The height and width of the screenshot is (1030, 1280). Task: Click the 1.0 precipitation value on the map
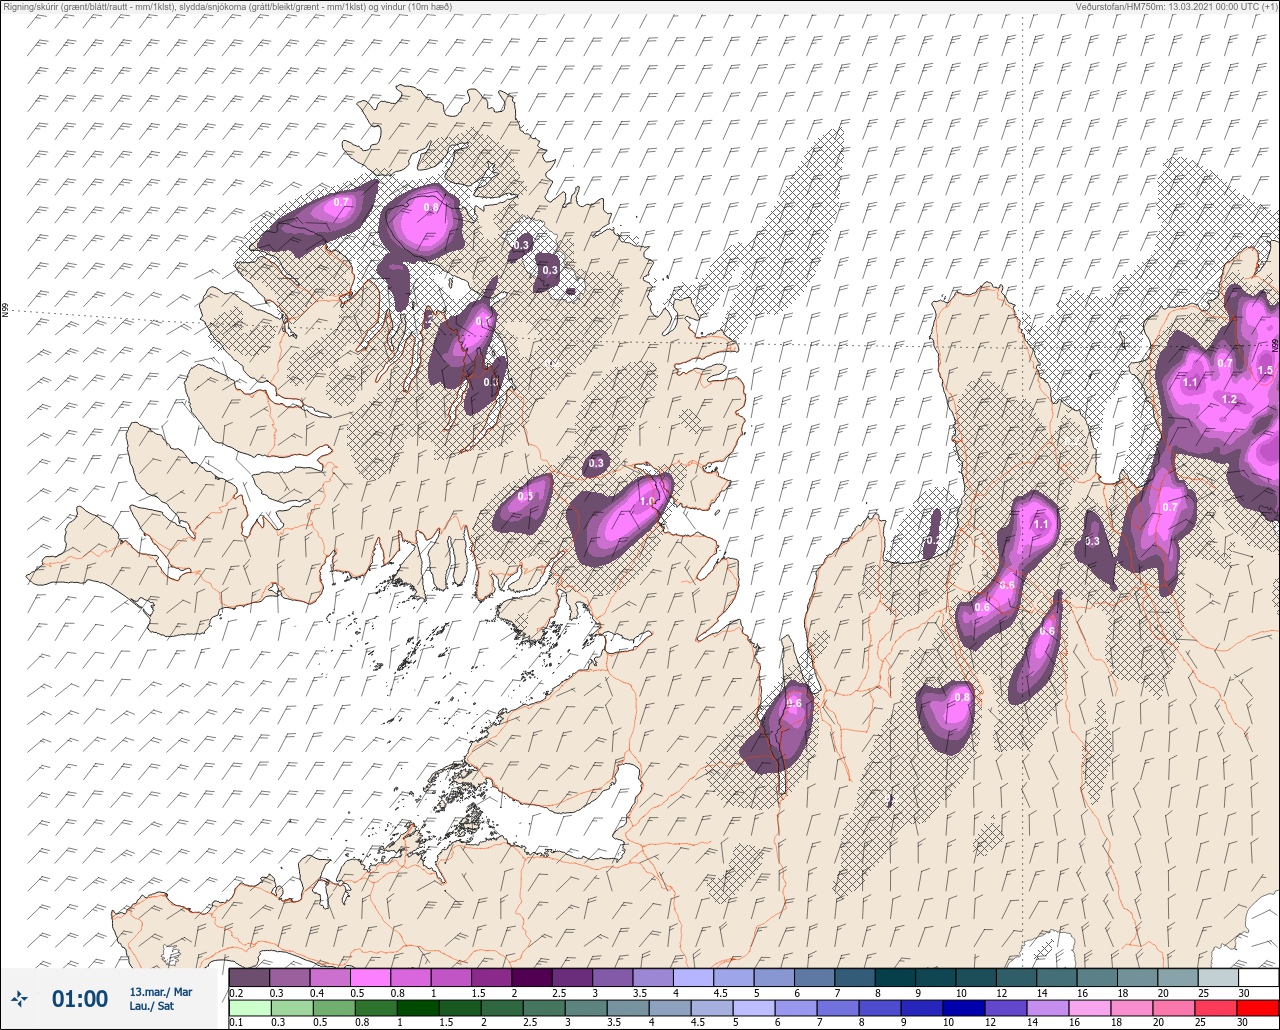click(647, 502)
